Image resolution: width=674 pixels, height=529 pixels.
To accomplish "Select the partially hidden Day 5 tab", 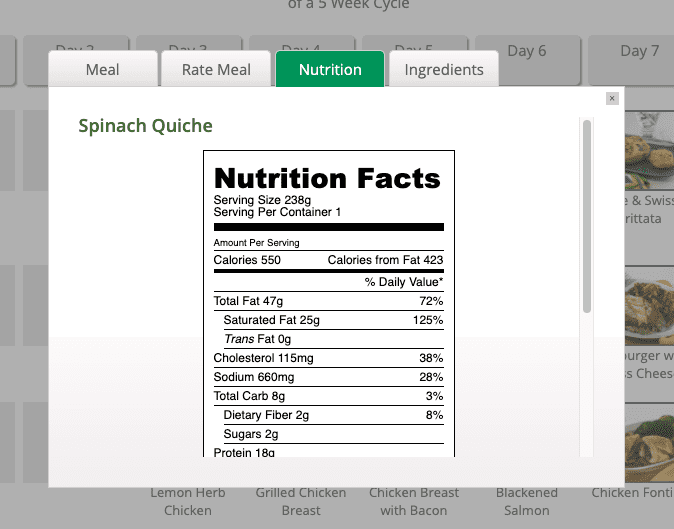I will click(x=414, y=44).
